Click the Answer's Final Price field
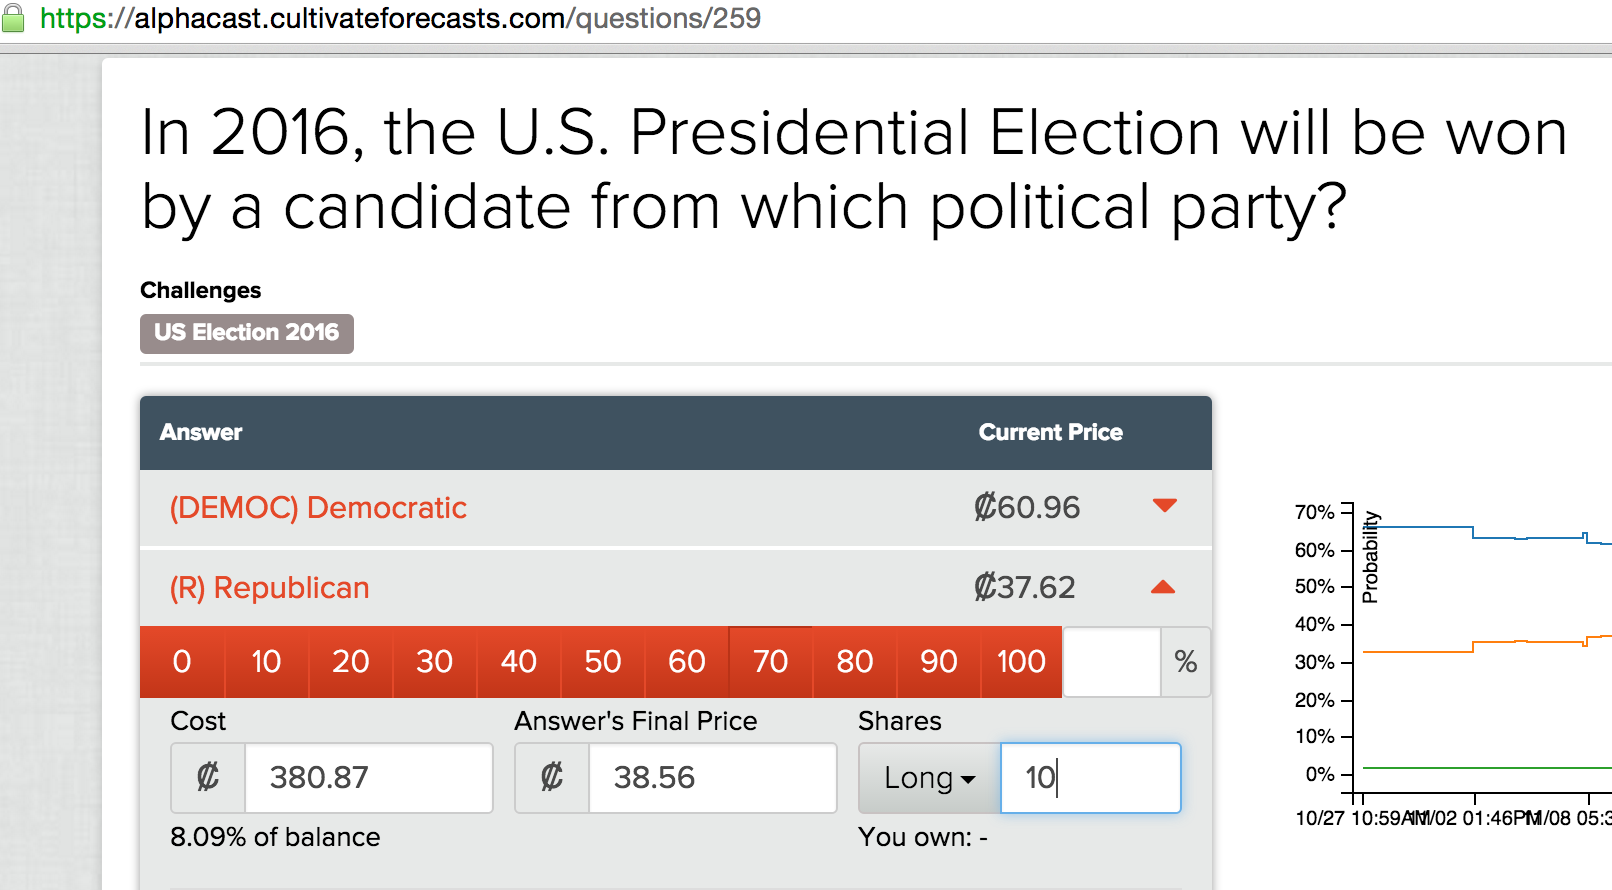 [712, 777]
